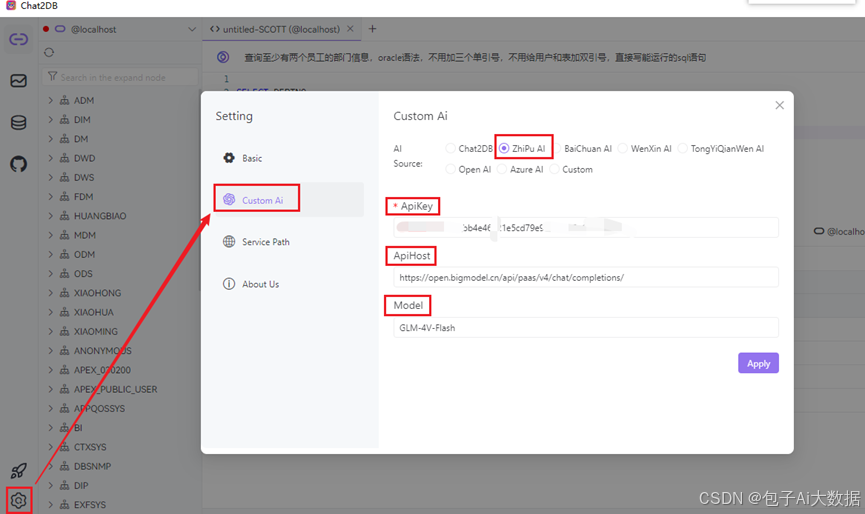The width and height of the screenshot is (865, 514).
Task: Open the dashboard chart icon in sidebar
Action: pyautogui.click(x=18, y=81)
